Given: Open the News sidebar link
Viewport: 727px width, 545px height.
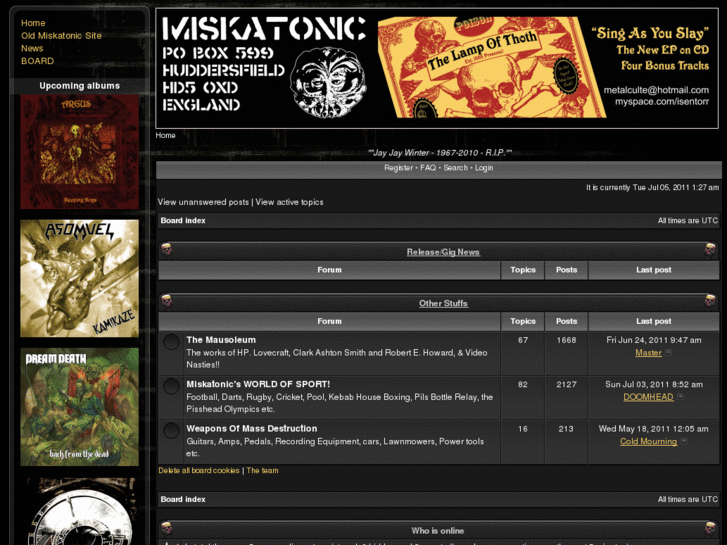Looking at the screenshot, I should [x=32, y=48].
